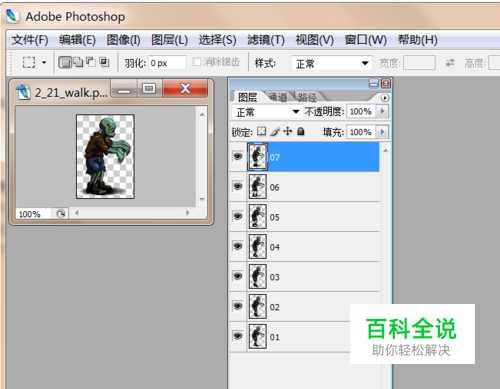Open the 视图(V) menu

click(314, 40)
